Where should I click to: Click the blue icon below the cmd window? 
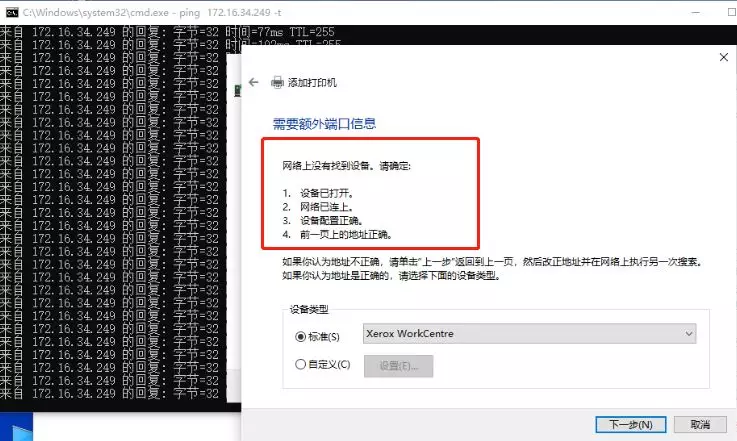pyautogui.click(x=17, y=427)
